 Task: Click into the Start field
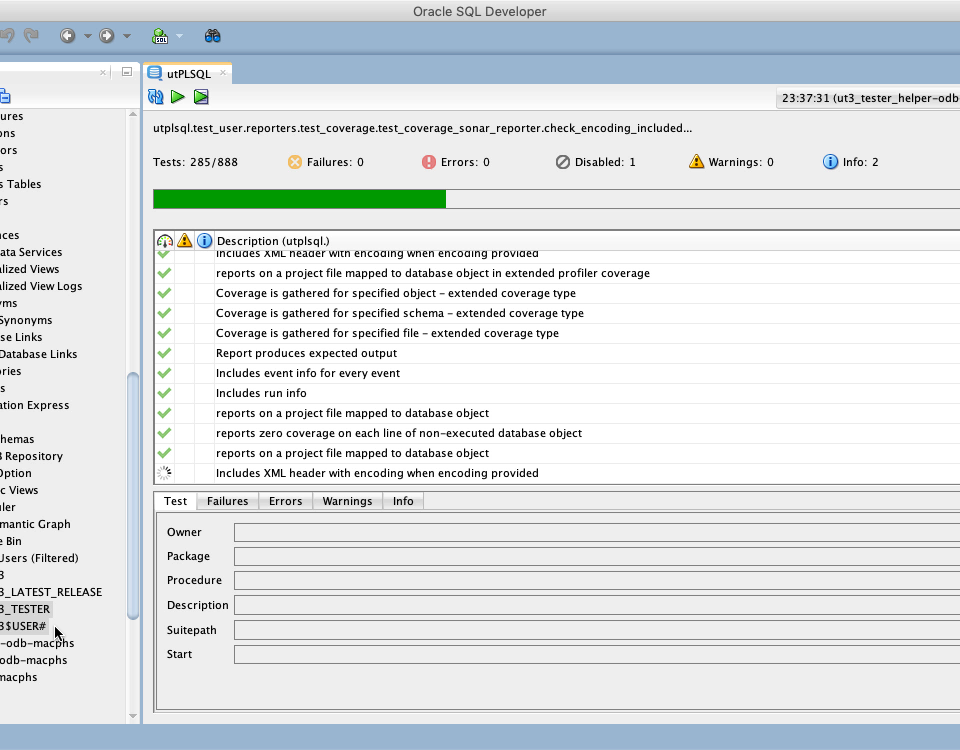pos(597,654)
